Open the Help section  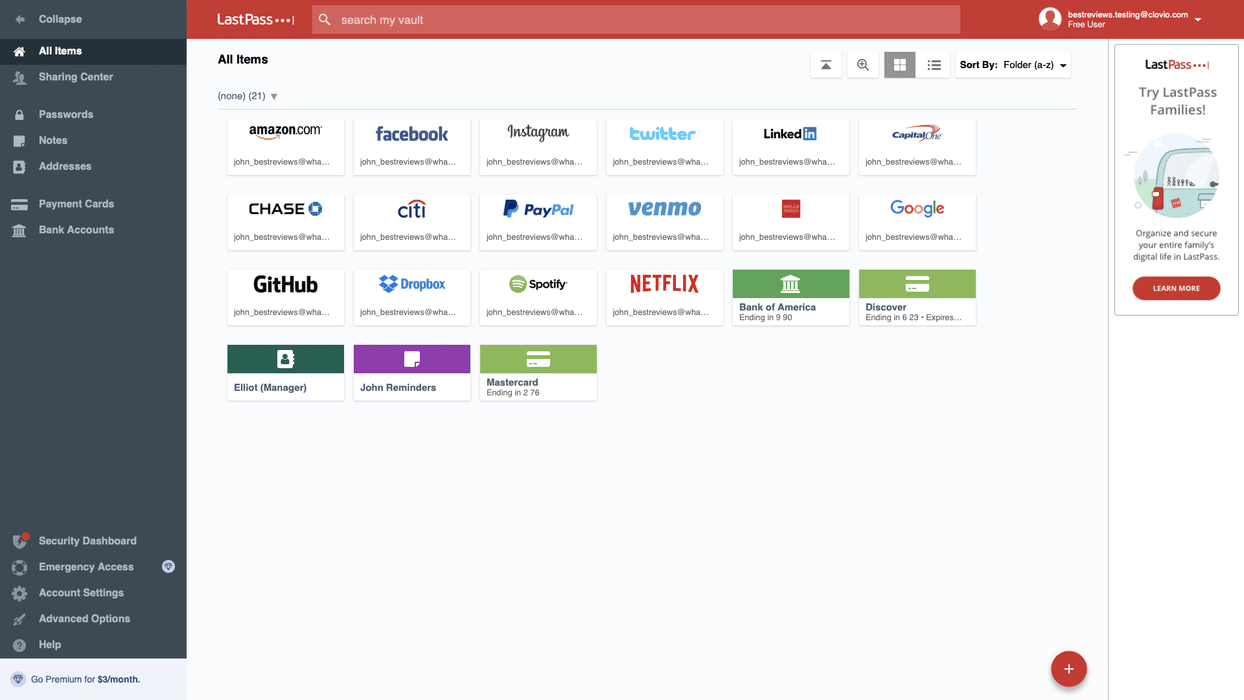click(48, 644)
